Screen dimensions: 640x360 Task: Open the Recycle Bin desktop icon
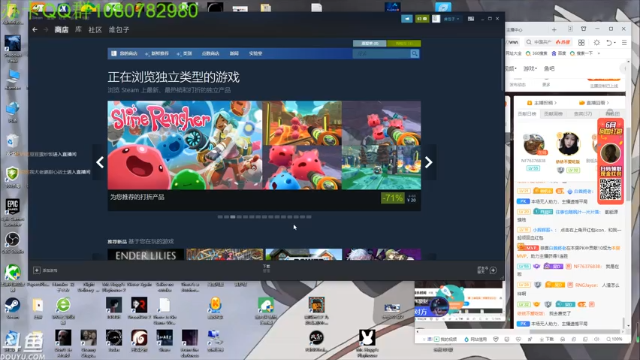click(13, 141)
